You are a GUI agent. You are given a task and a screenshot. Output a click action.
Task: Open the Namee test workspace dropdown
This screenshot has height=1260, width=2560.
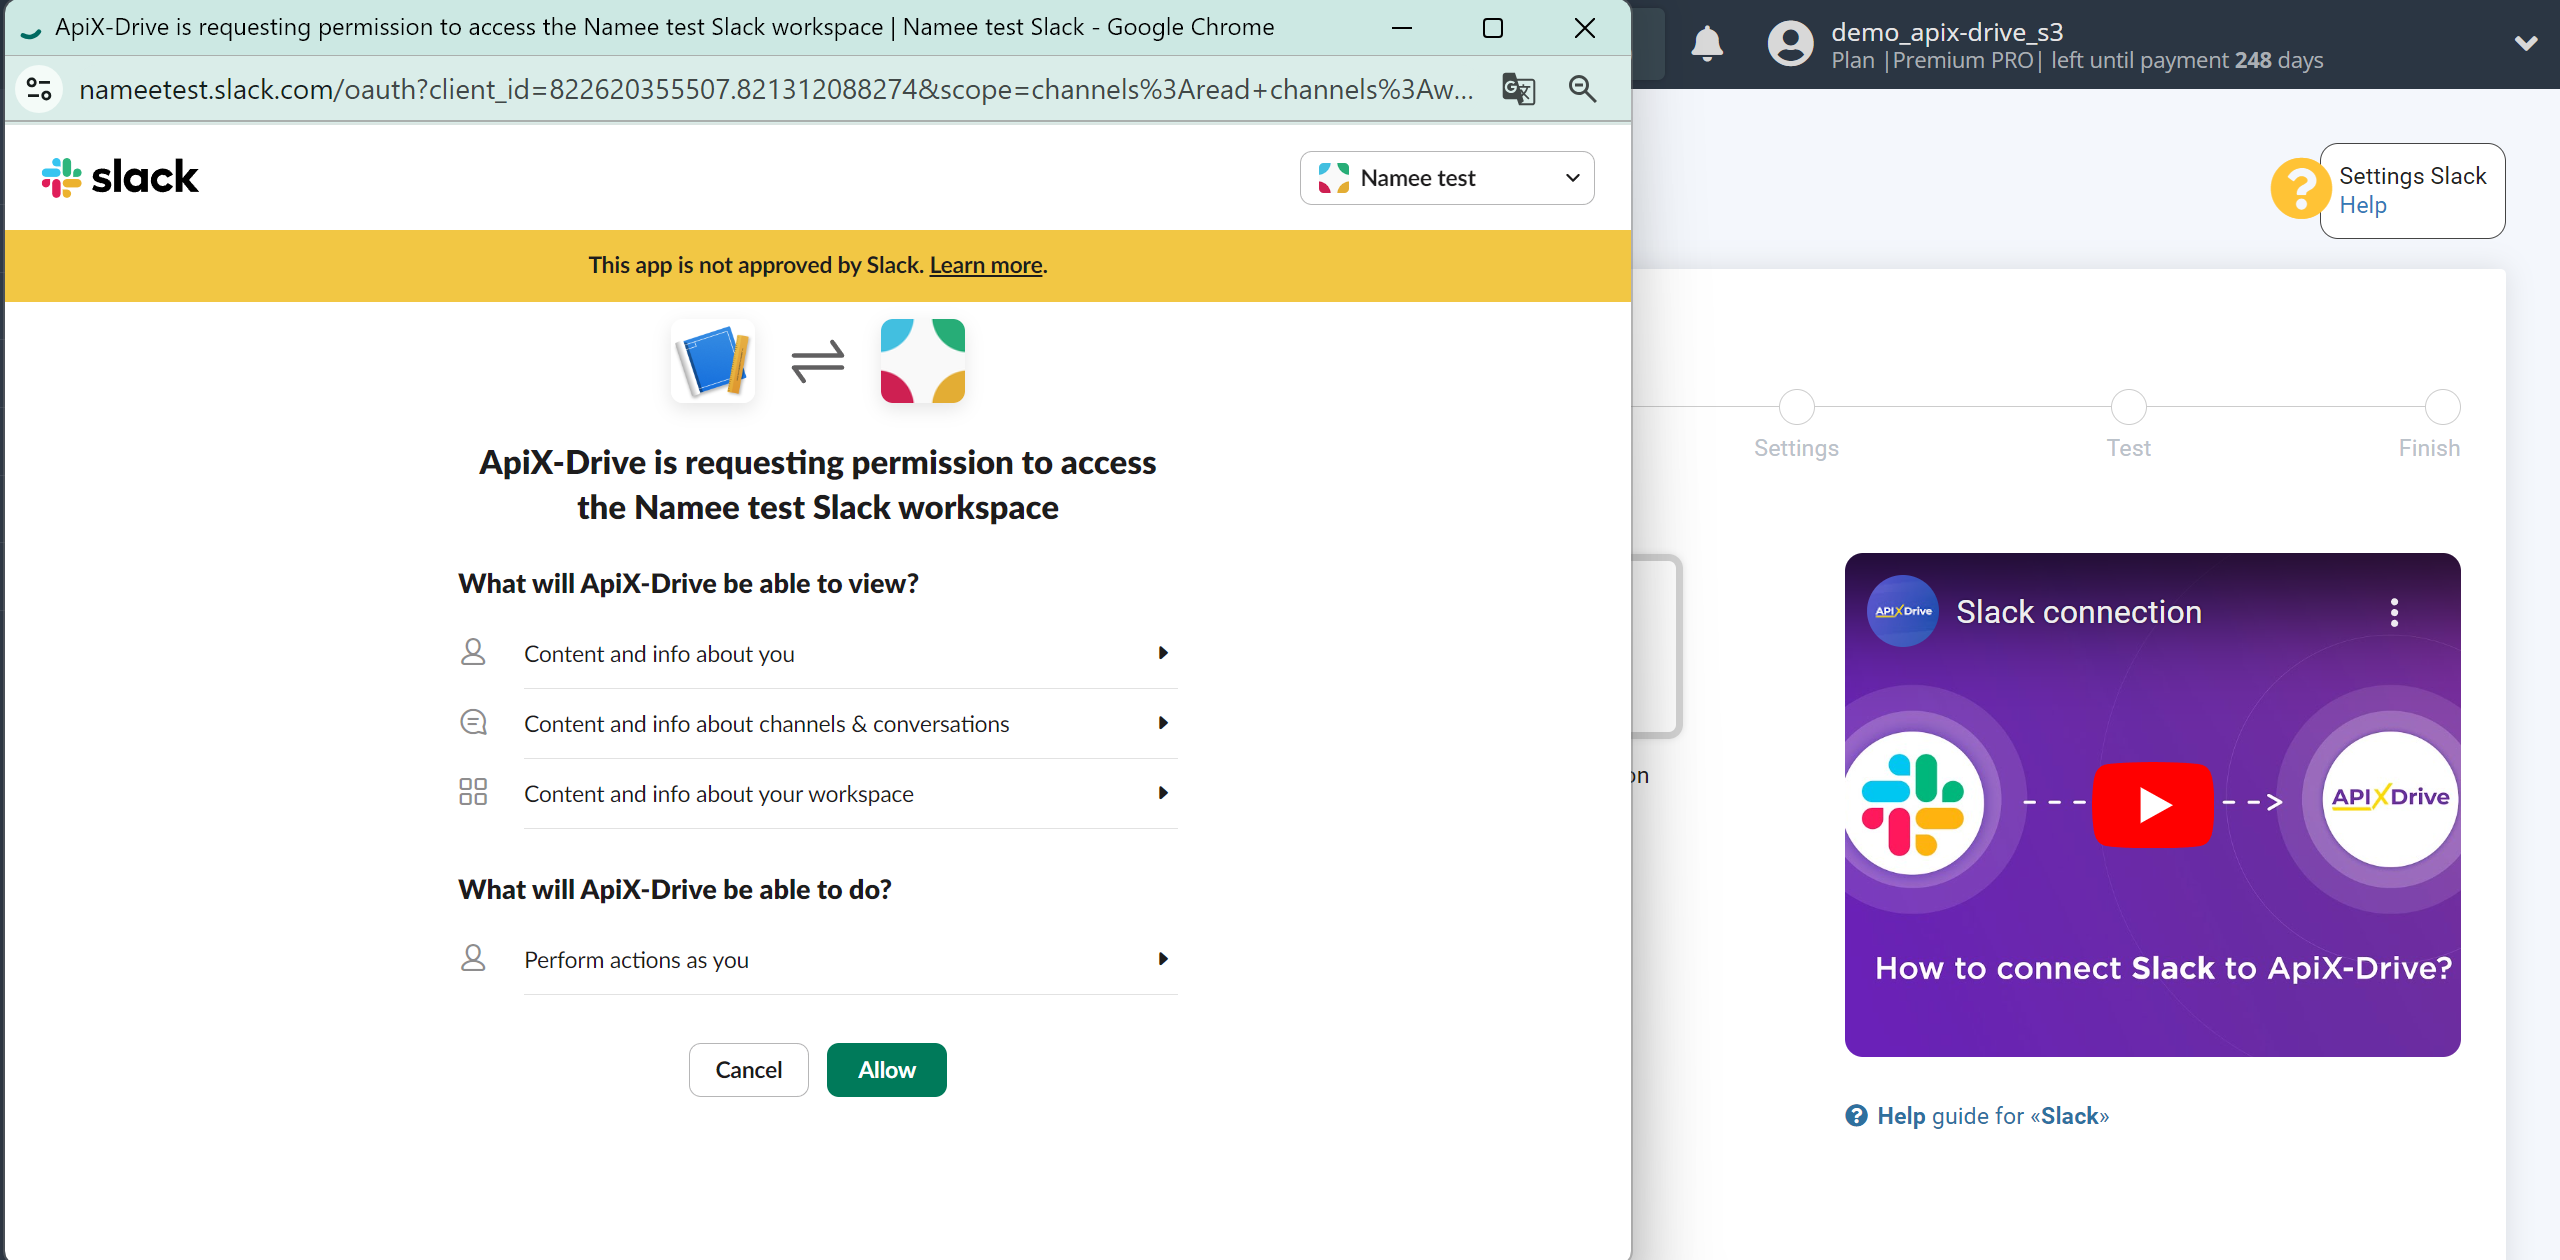(x=1448, y=176)
